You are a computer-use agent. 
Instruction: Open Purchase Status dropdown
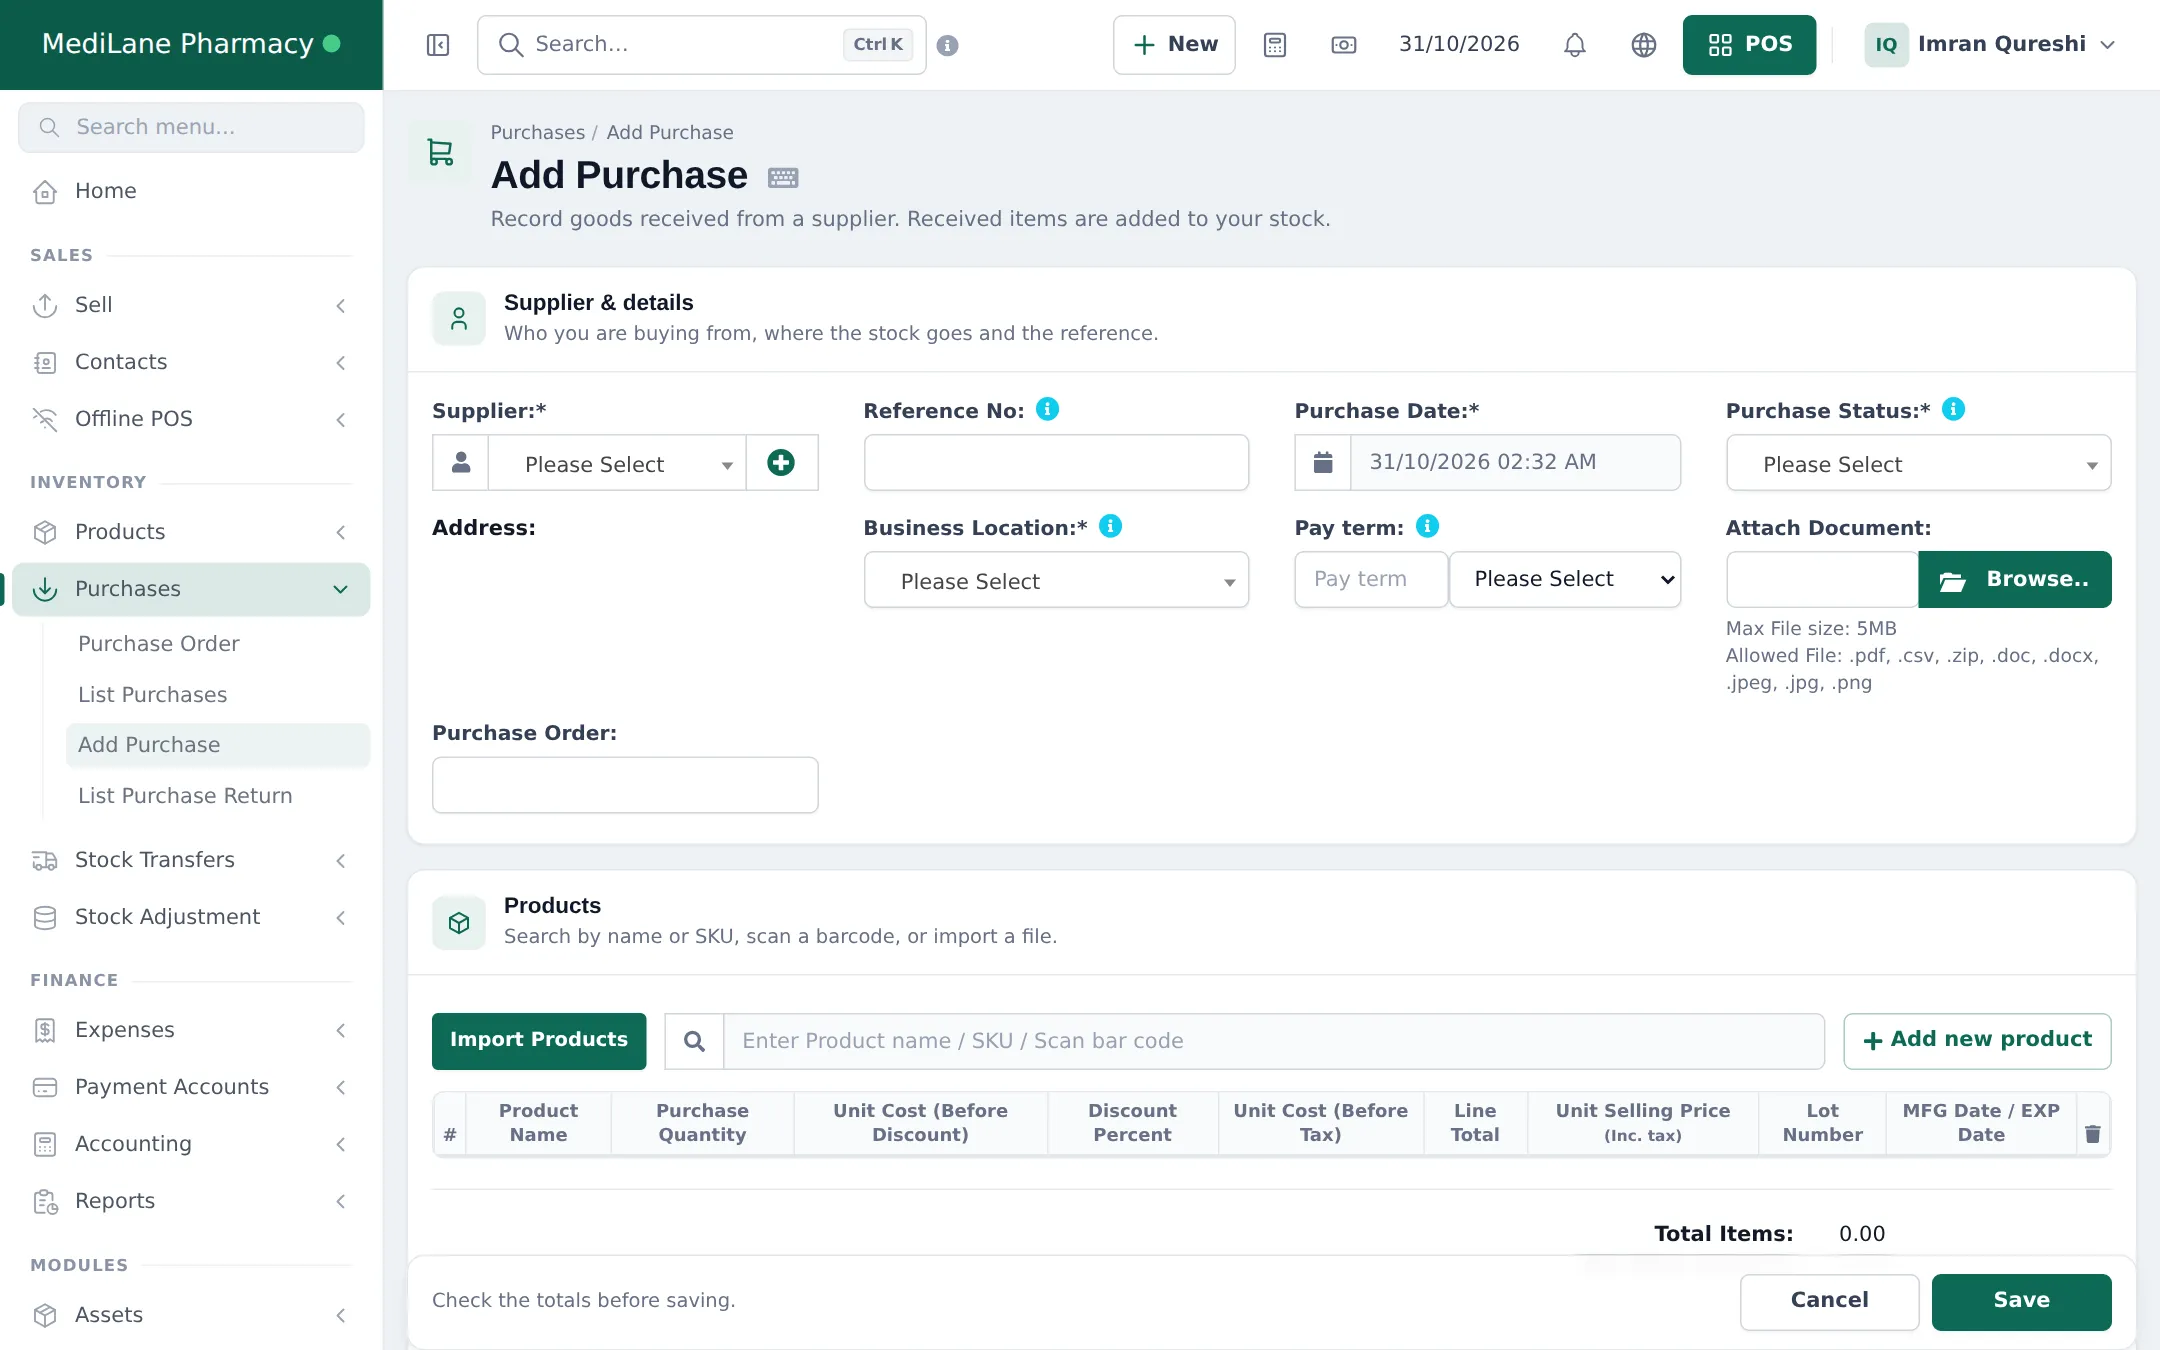pyautogui.click(x=1918, y=463)
